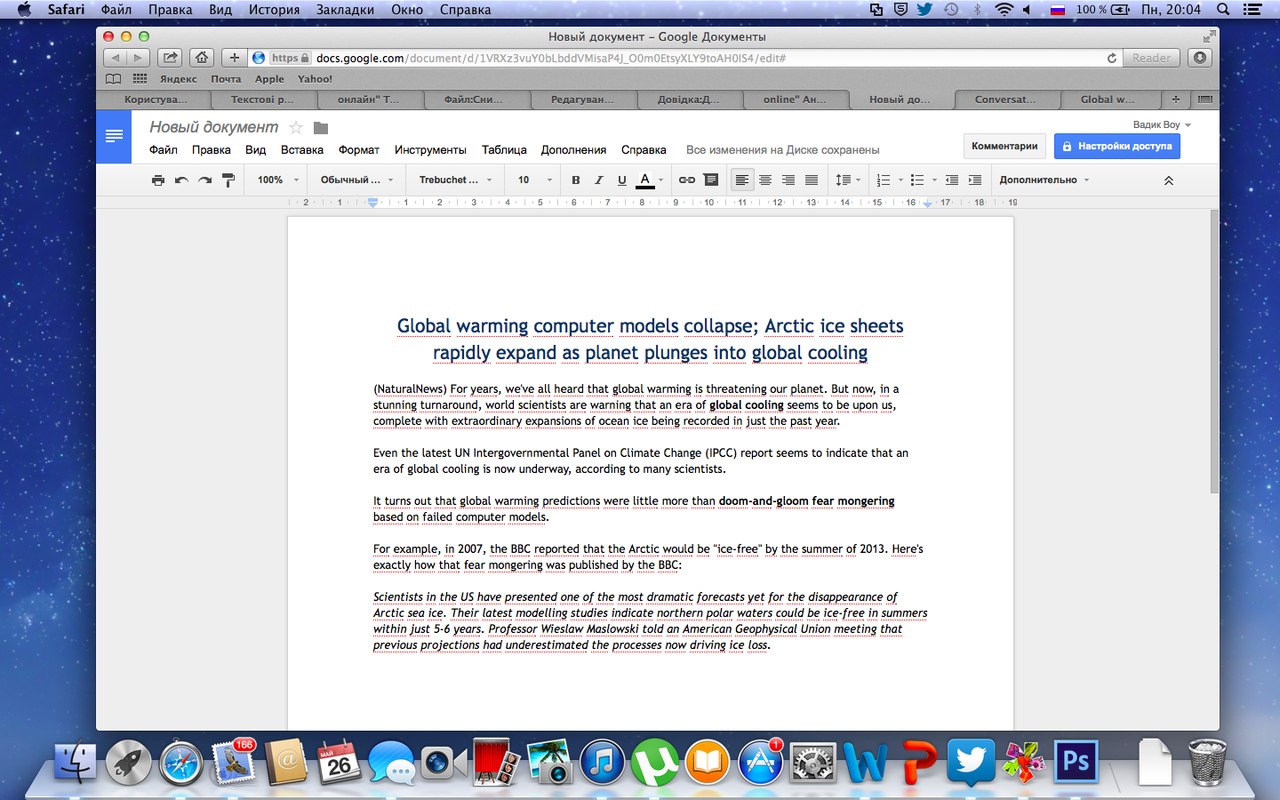Open the Calendar icon in the Dock
The image size is (1280, 800).
pos(338,763)
